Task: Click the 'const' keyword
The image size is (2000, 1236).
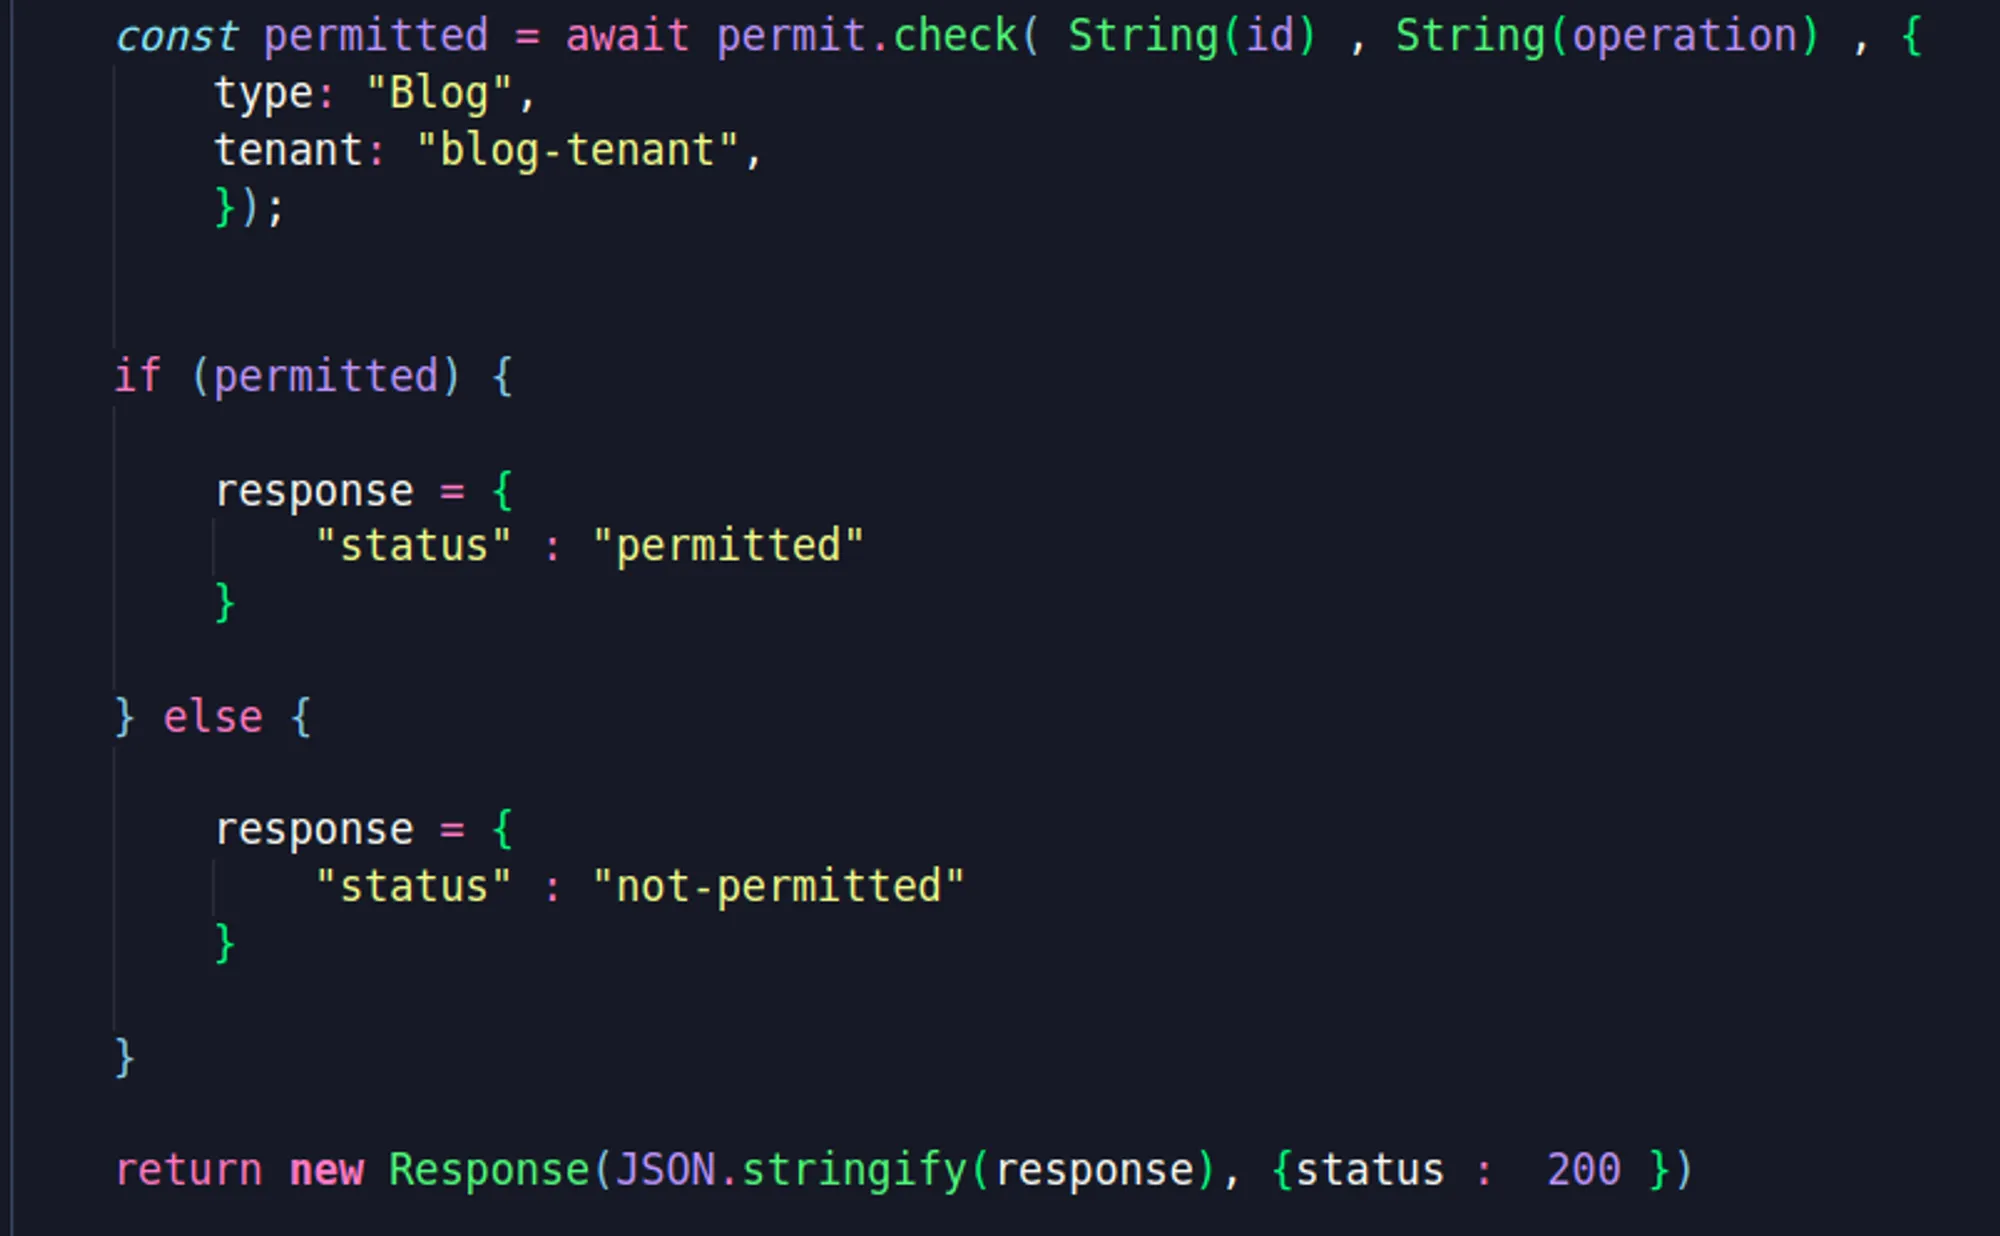Action: pos(177,37)
